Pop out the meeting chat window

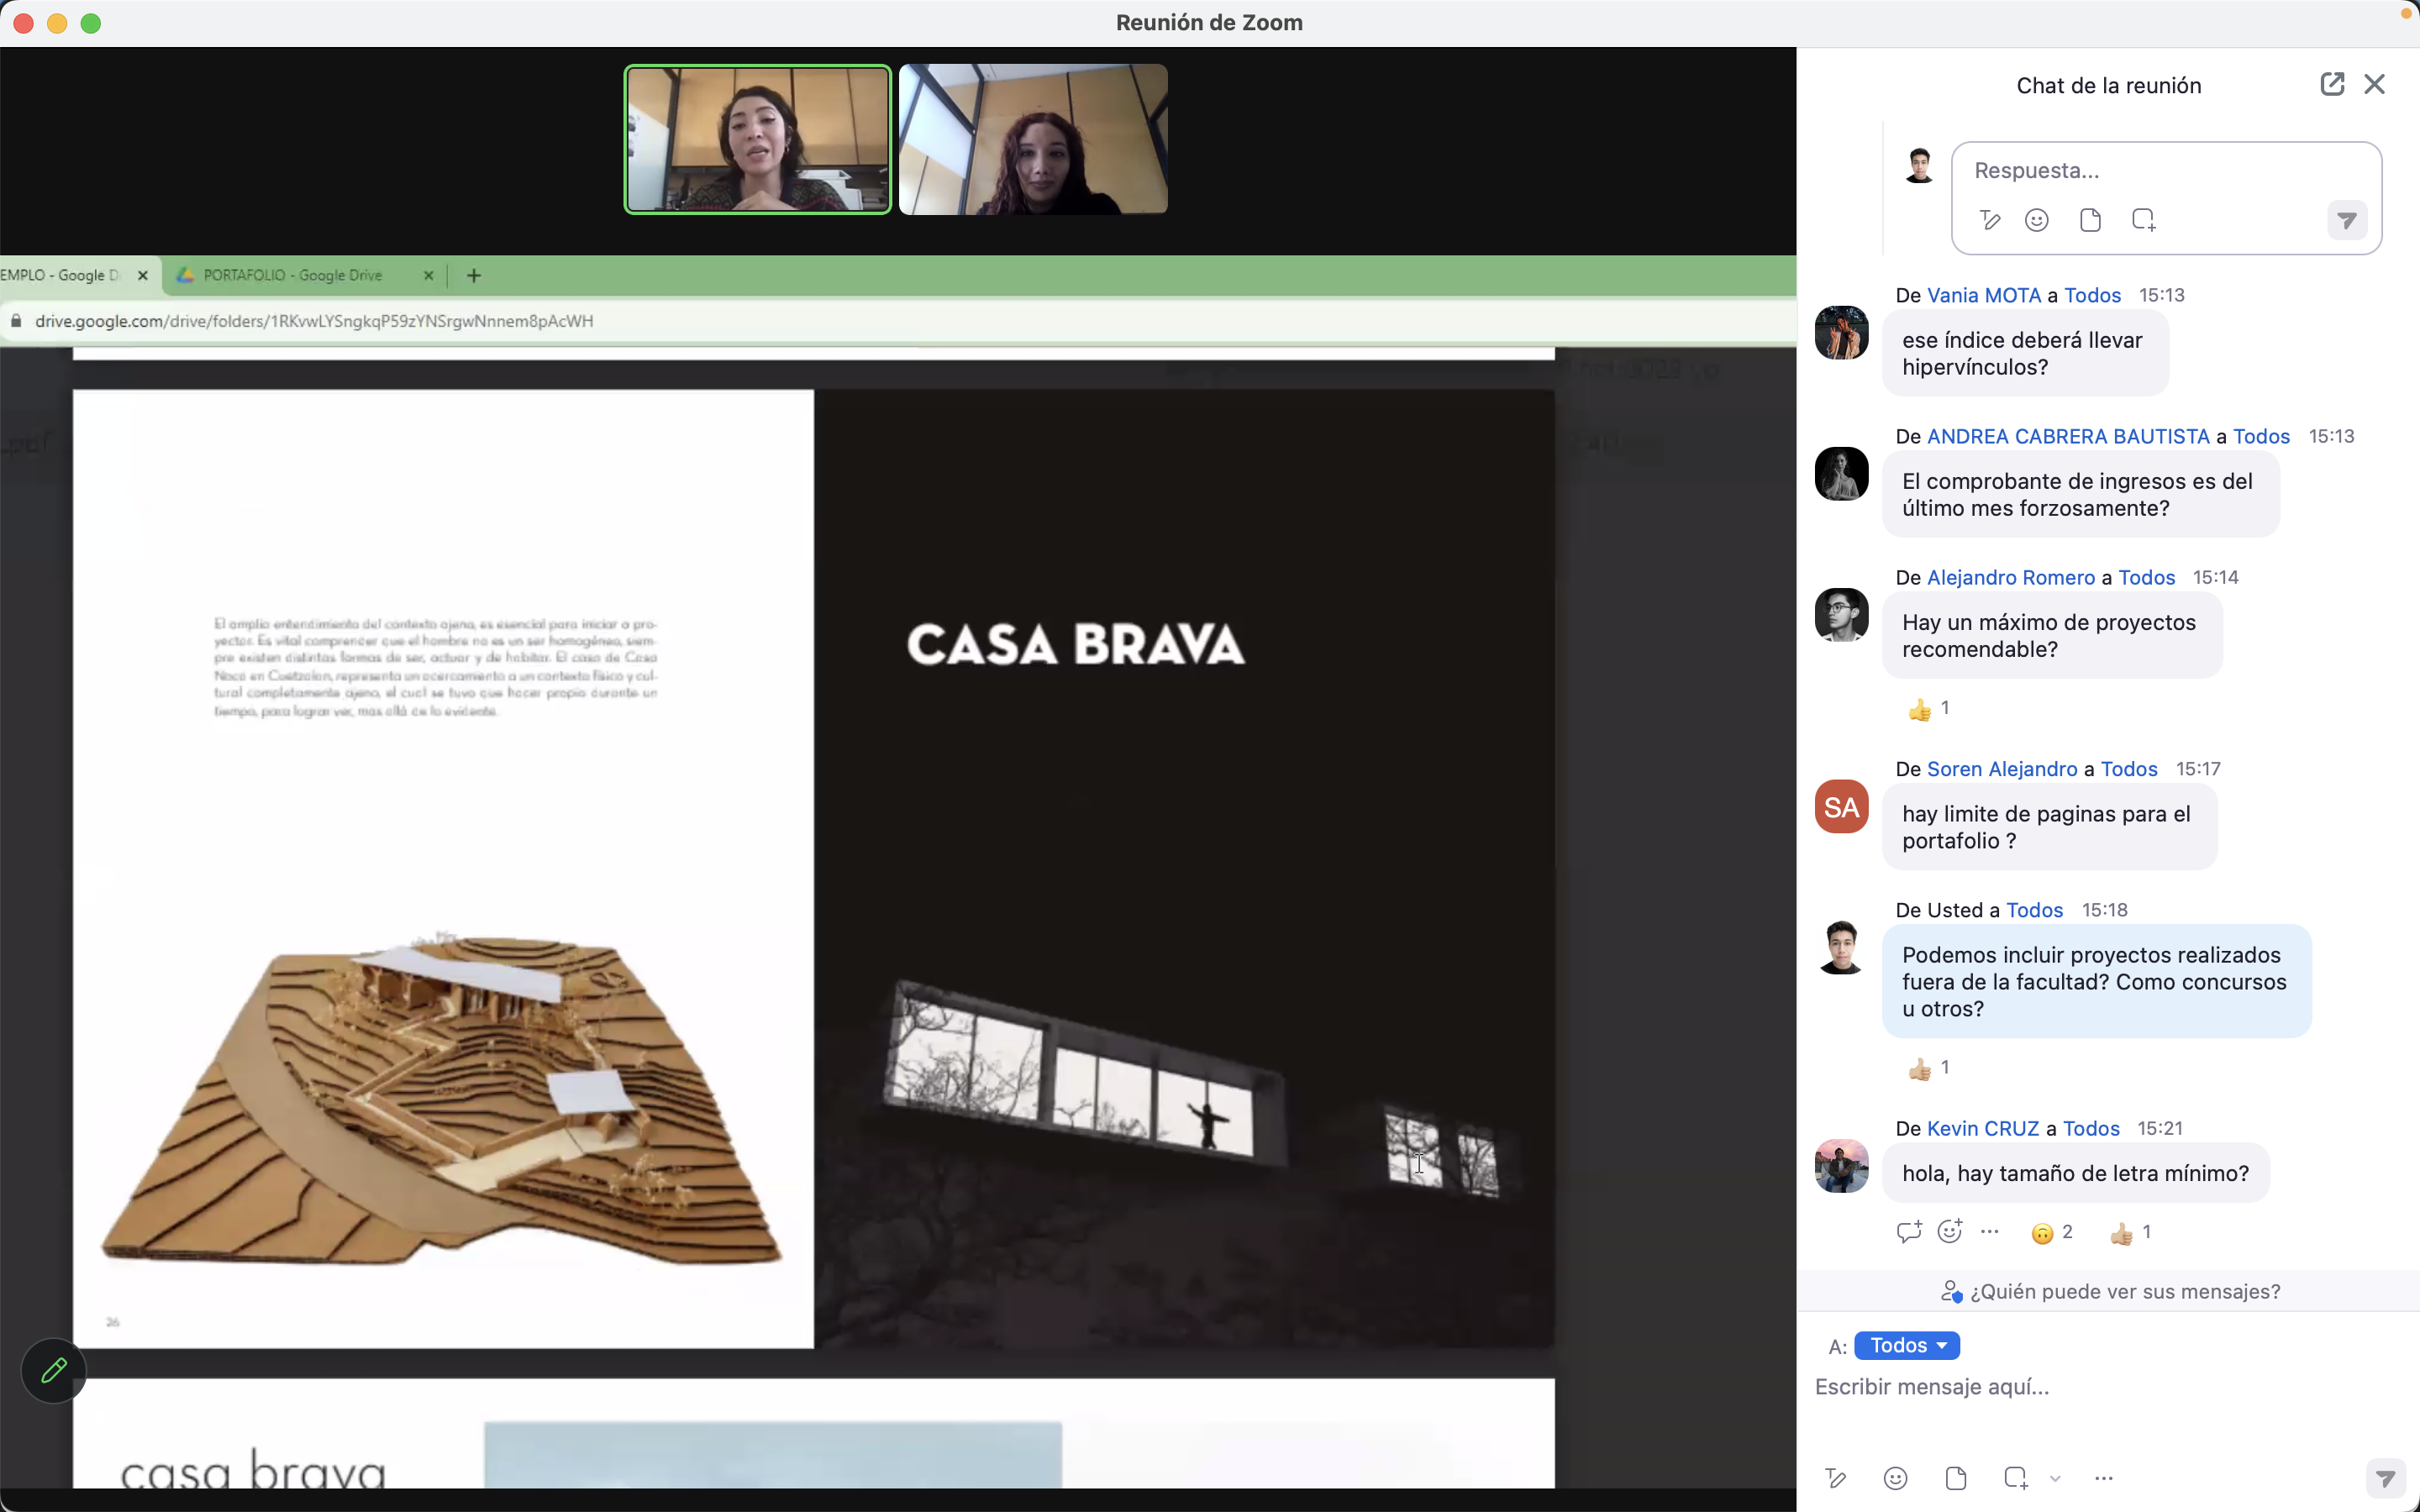coord(2331,84)
